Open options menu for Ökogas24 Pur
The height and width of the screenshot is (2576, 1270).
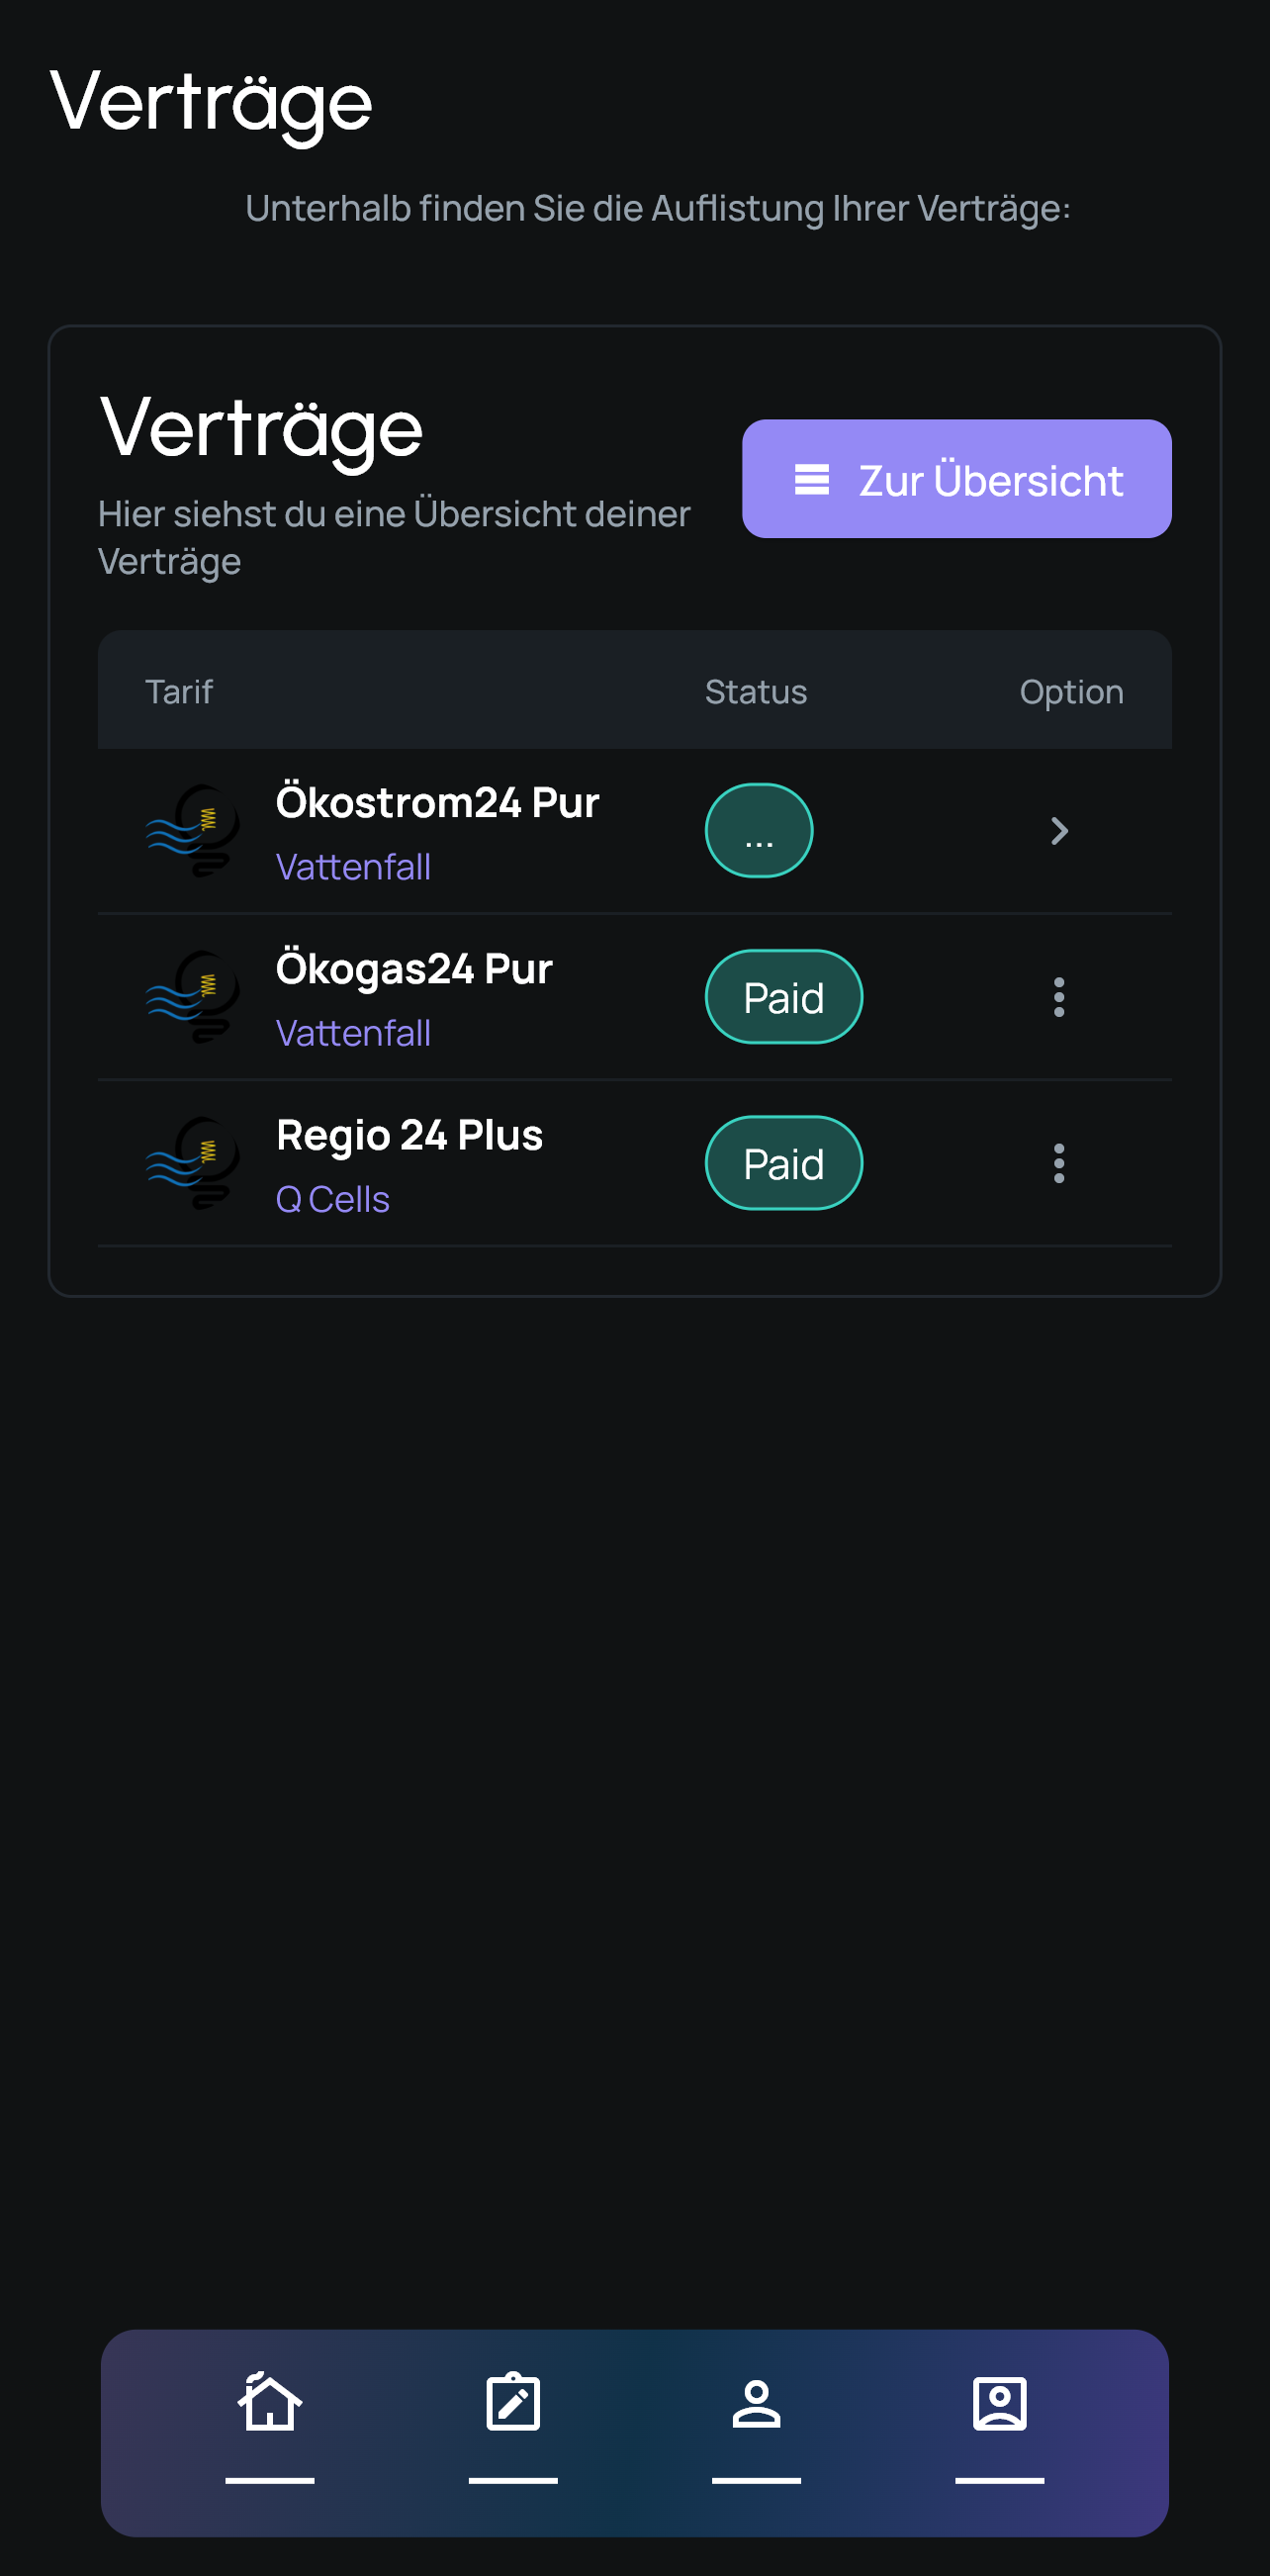[x=1059, y=997]
